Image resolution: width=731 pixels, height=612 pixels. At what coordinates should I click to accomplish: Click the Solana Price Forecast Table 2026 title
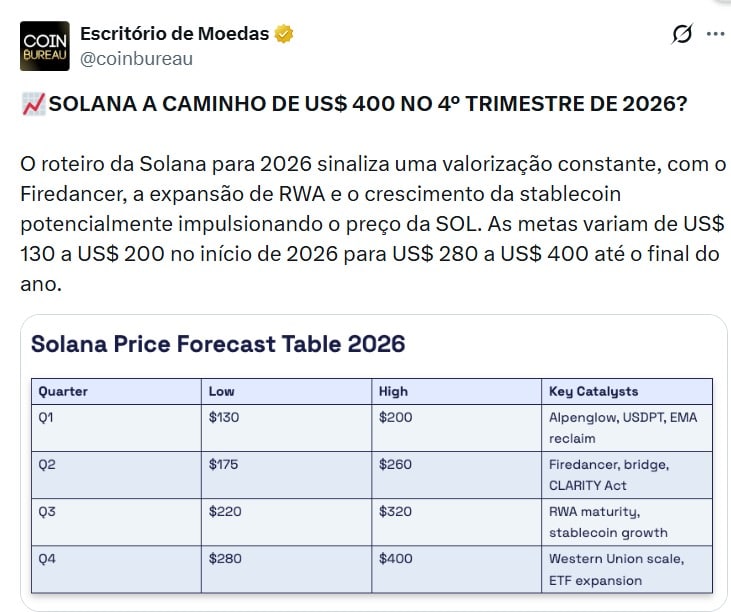click(x=218, y=345)
